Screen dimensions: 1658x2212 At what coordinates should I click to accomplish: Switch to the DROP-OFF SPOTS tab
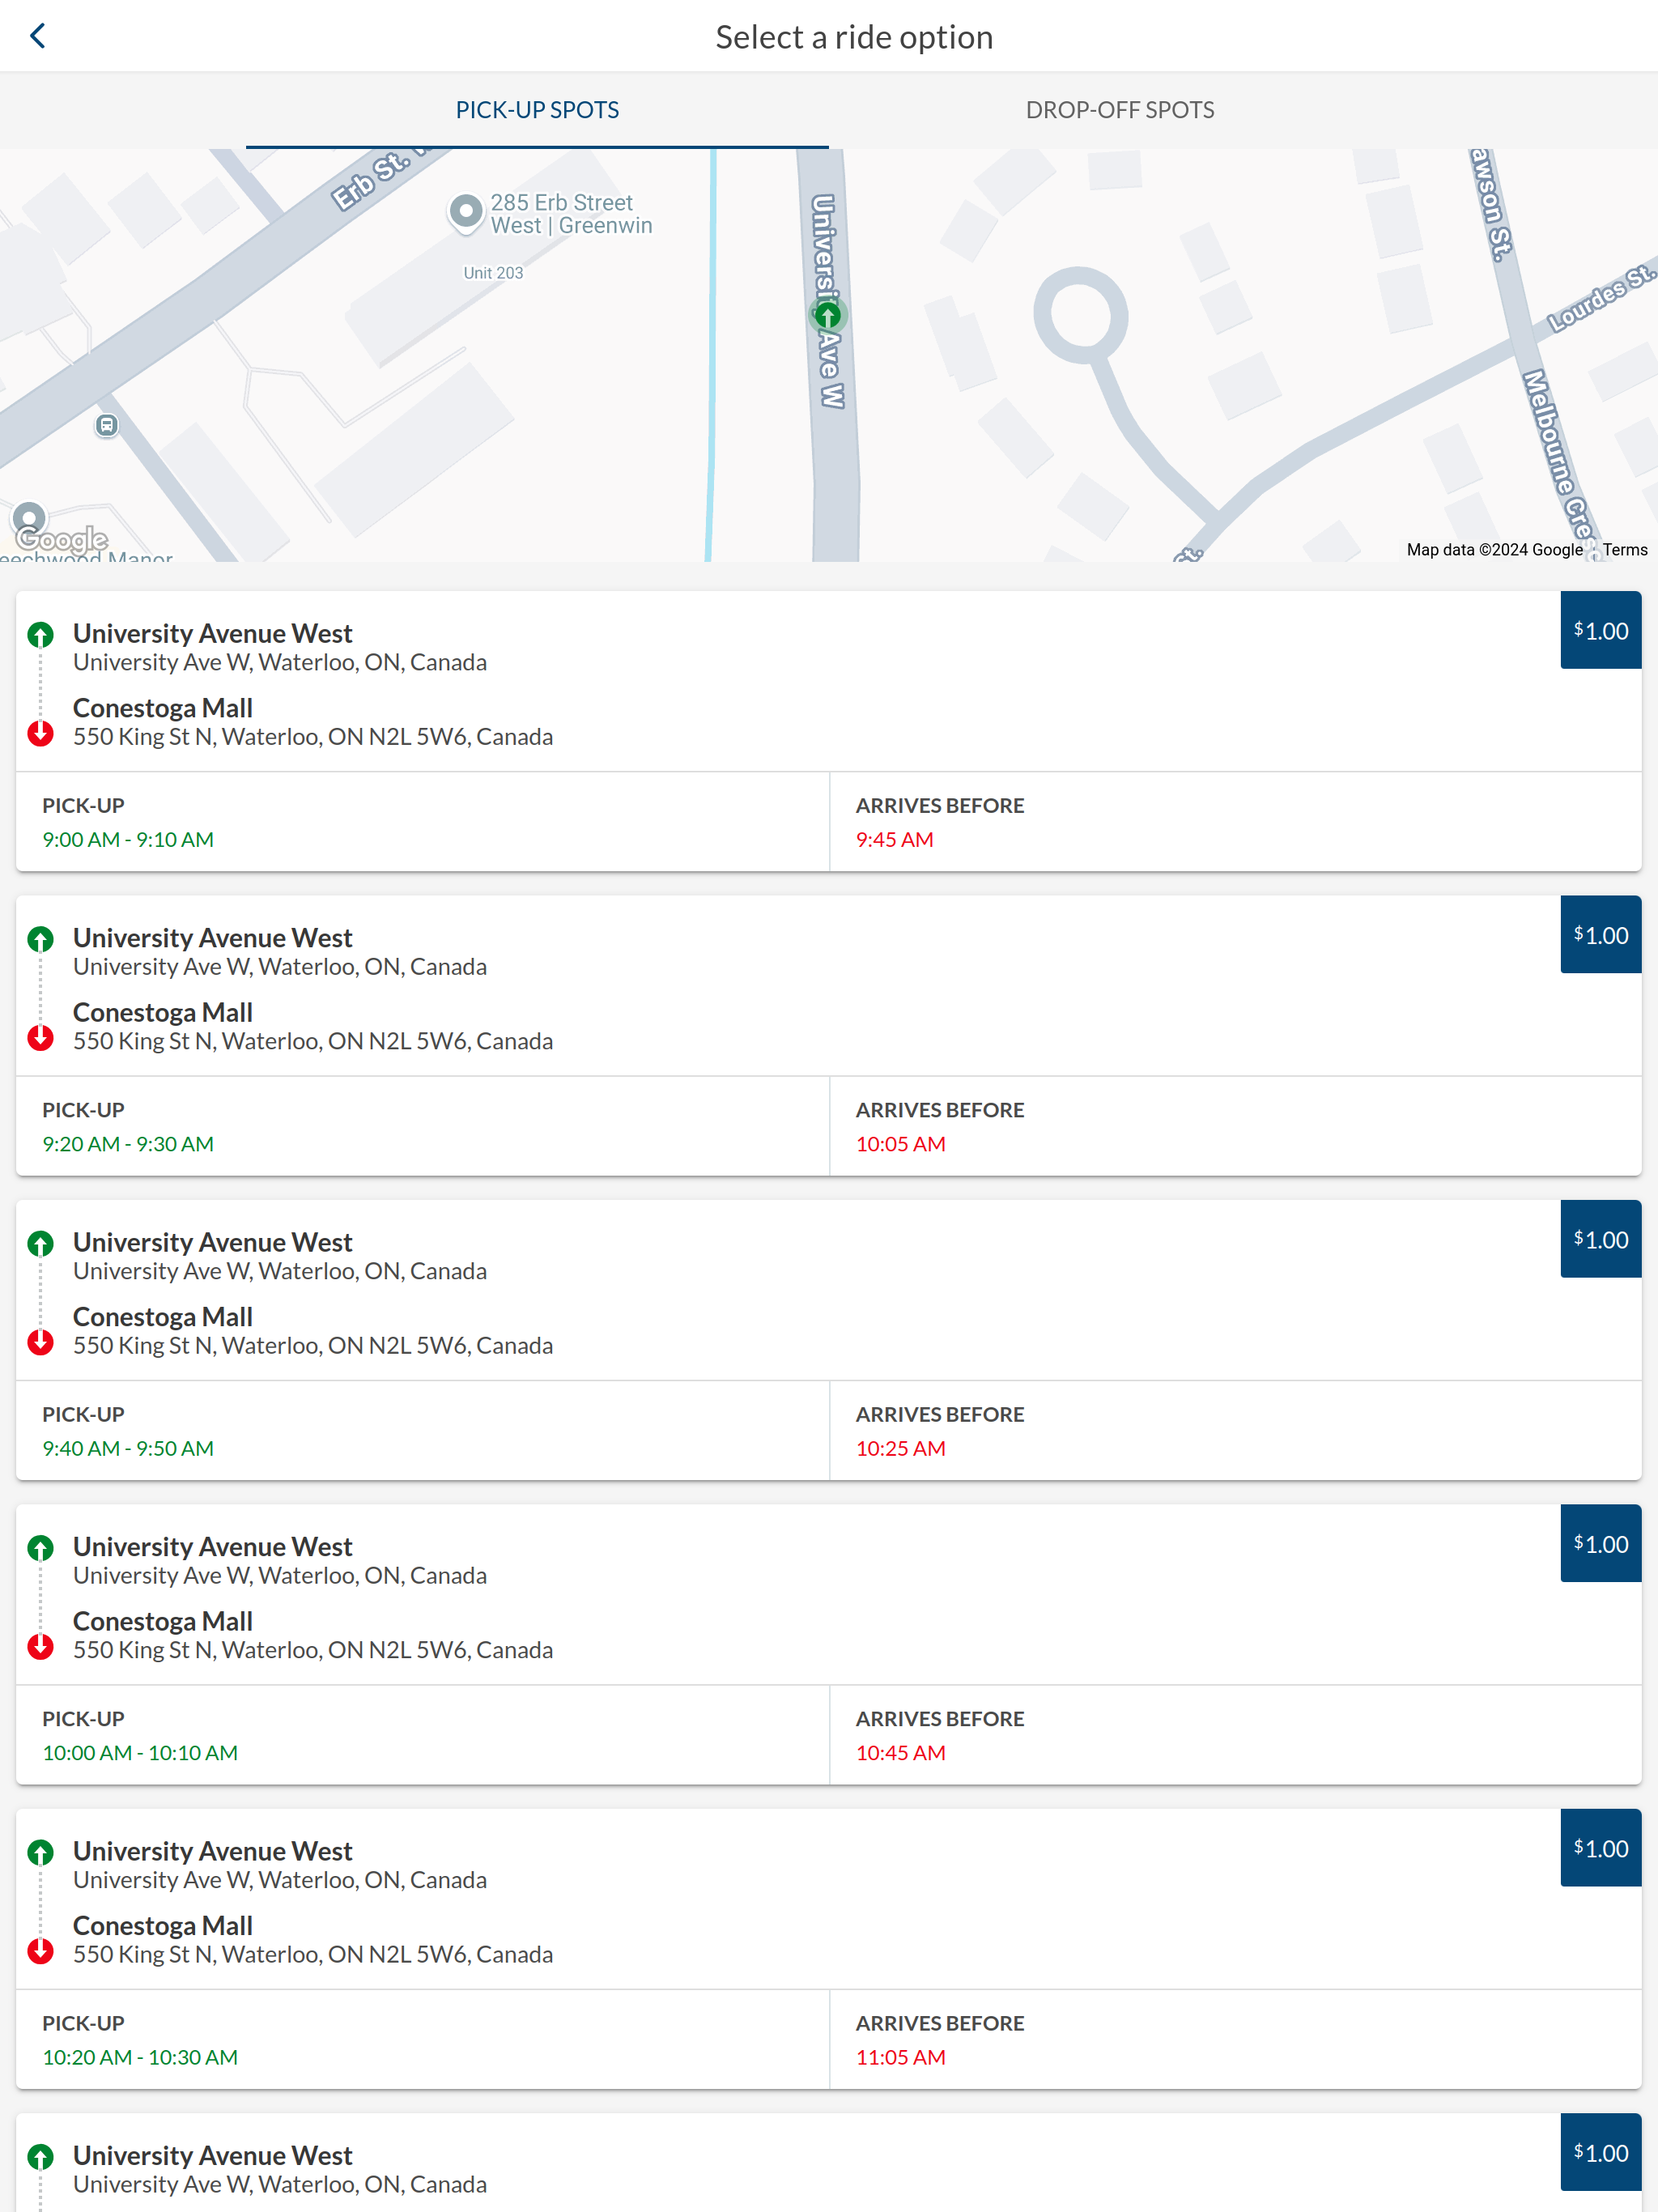click(x=1120, y=110)
